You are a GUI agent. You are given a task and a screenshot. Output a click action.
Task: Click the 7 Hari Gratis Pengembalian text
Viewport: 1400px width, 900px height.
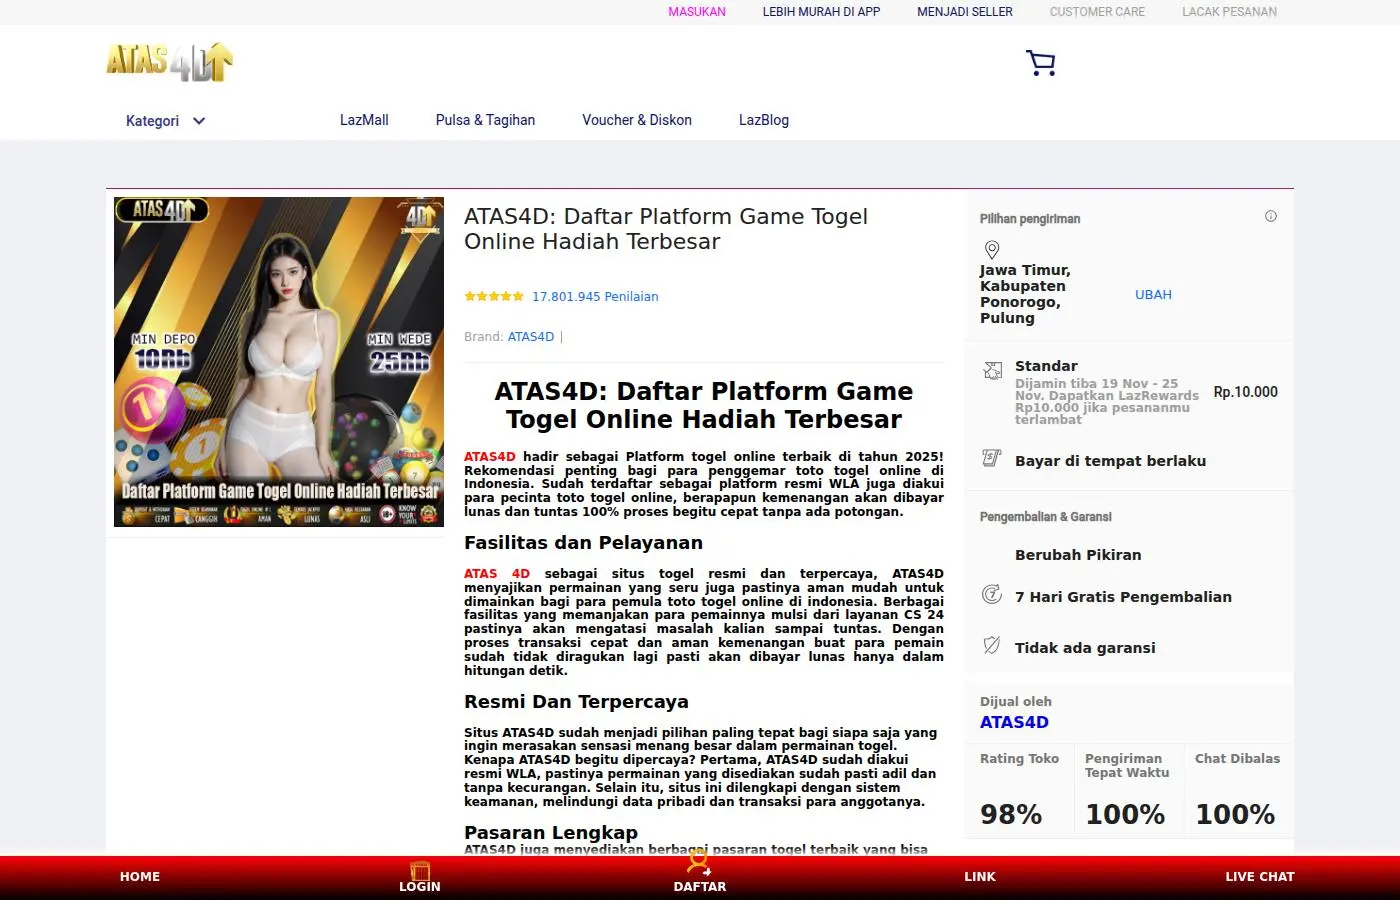1123,597
